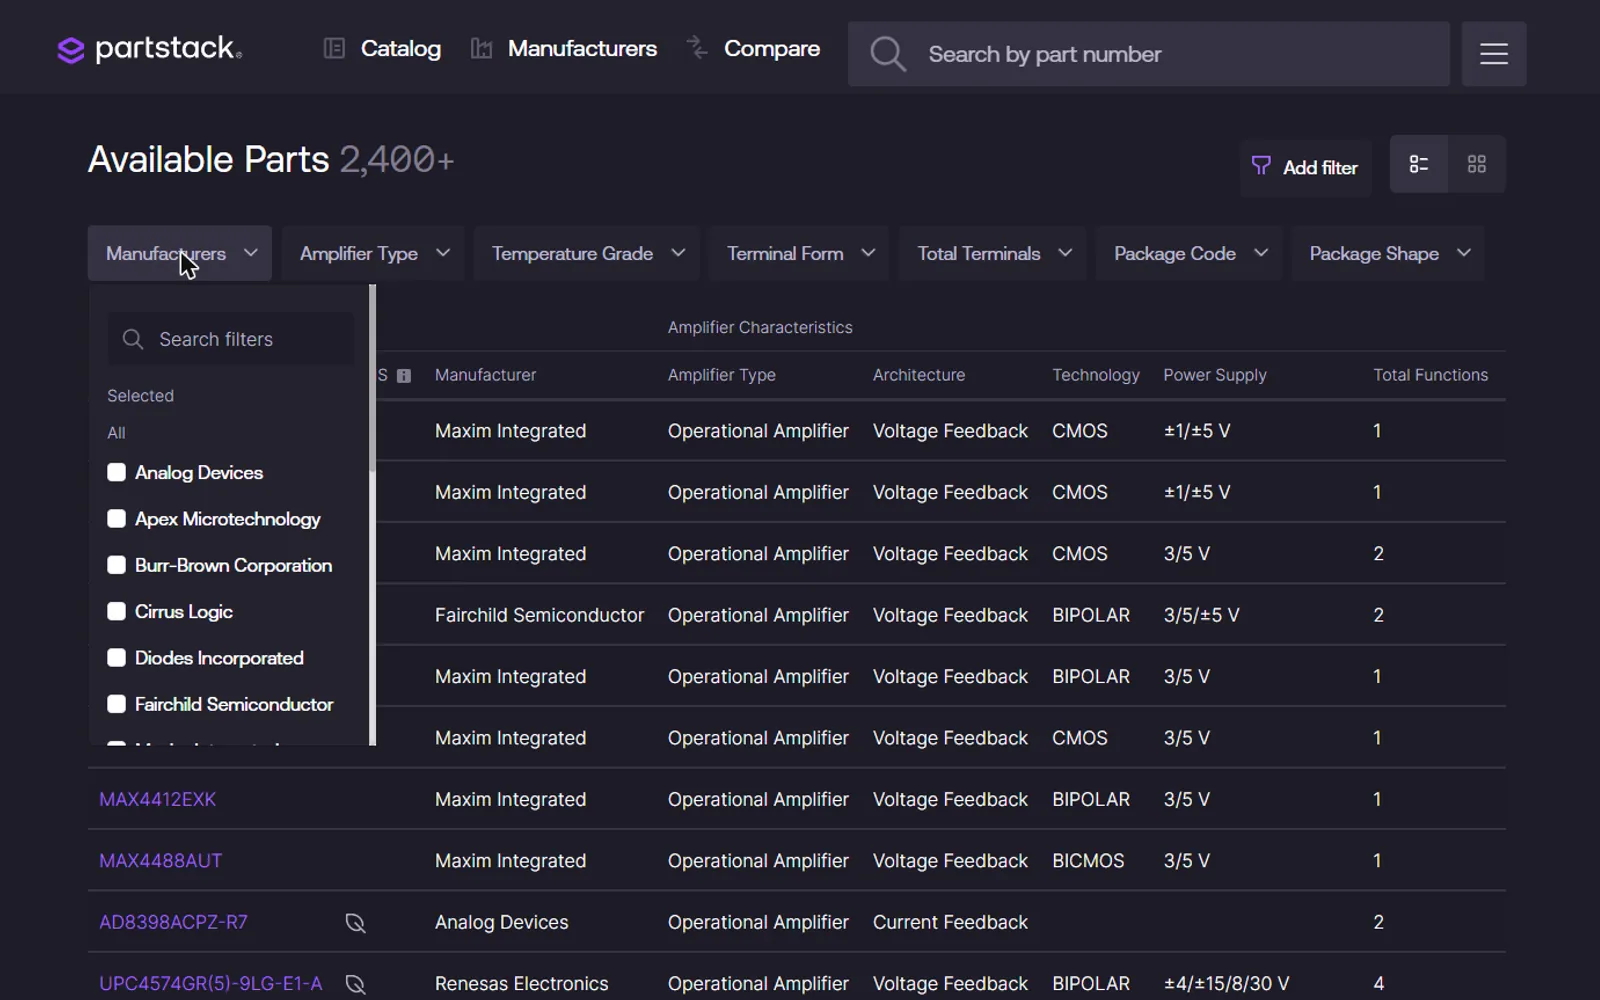Show All manufacturers in filter panel
The image size is (1600, 1000).
pyautogui.click(x=117, y=433)
